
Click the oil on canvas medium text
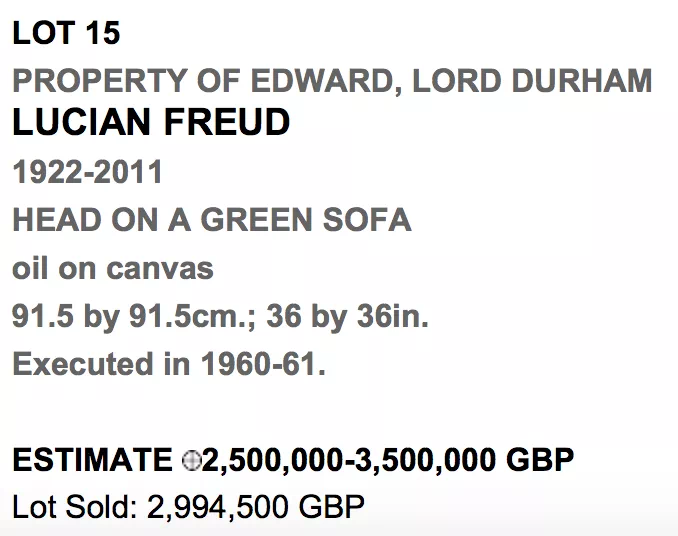(x=113, y=268)
